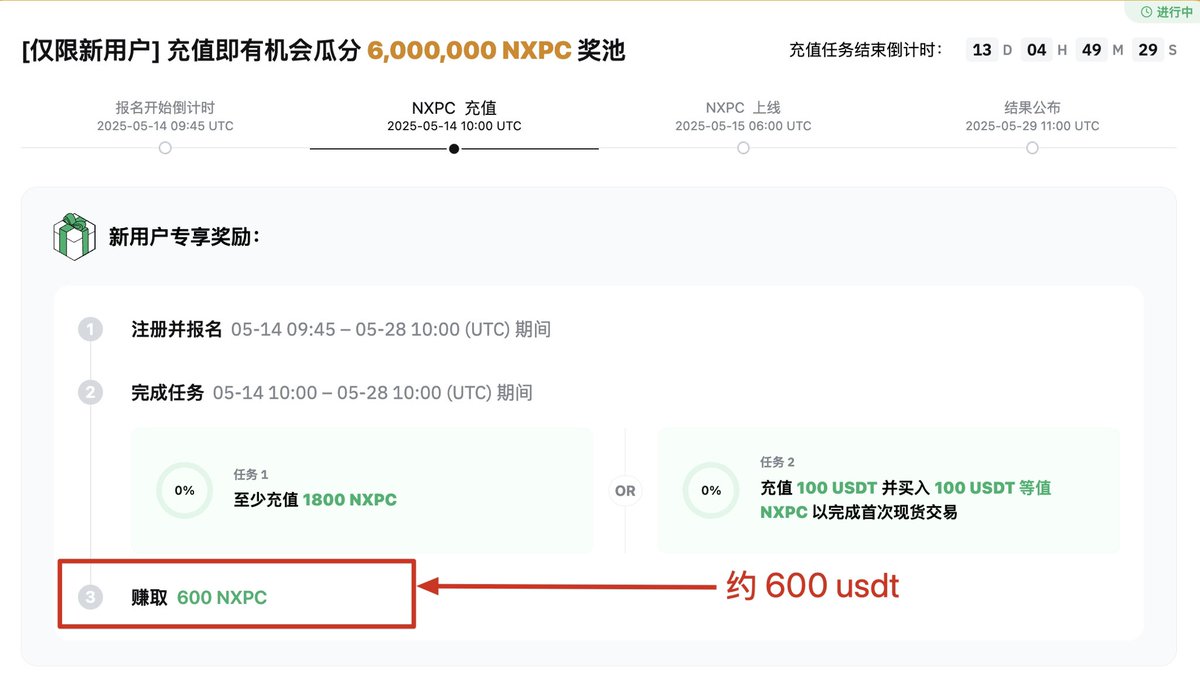Screen dimensions: 1200x686
Task: Open the 结果公布 stage label
Action: click(x=1032, y=108)
